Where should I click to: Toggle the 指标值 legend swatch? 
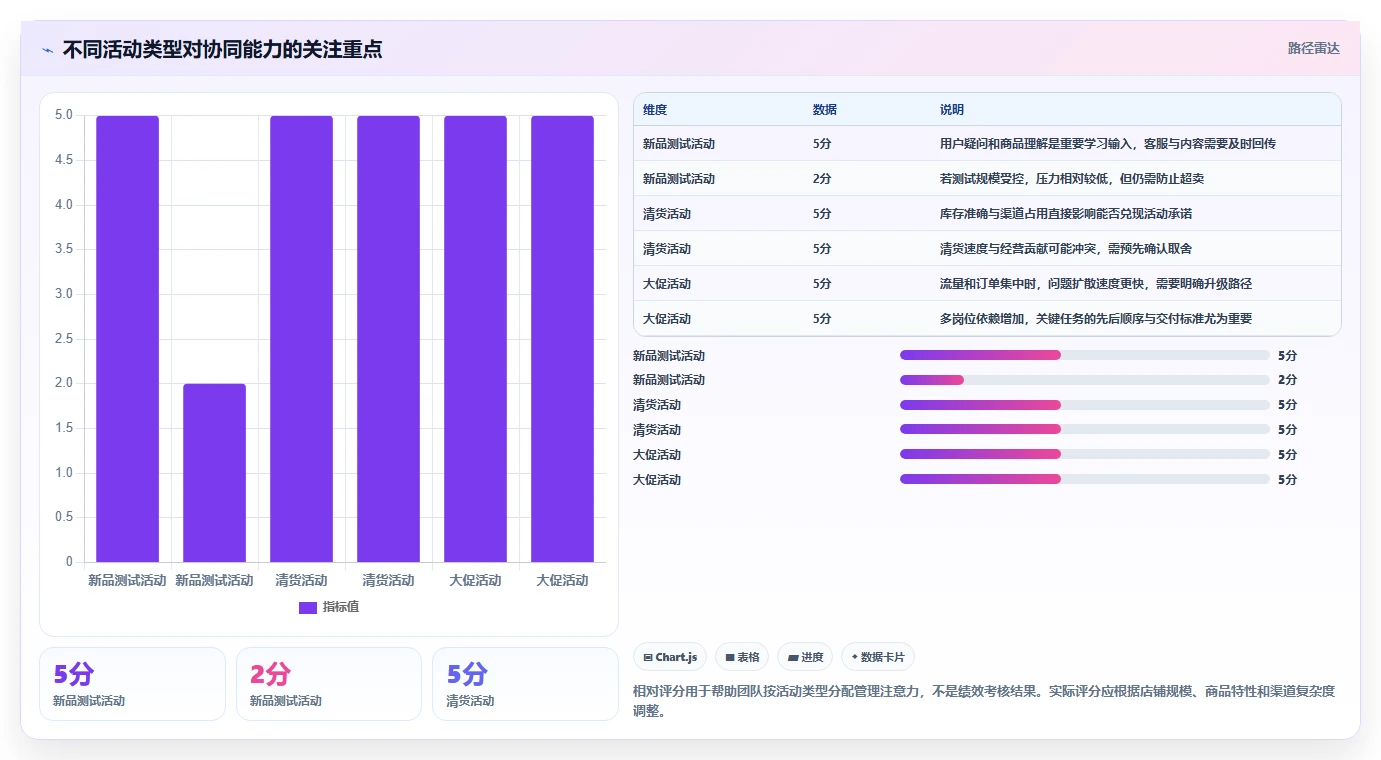point(308,607)
